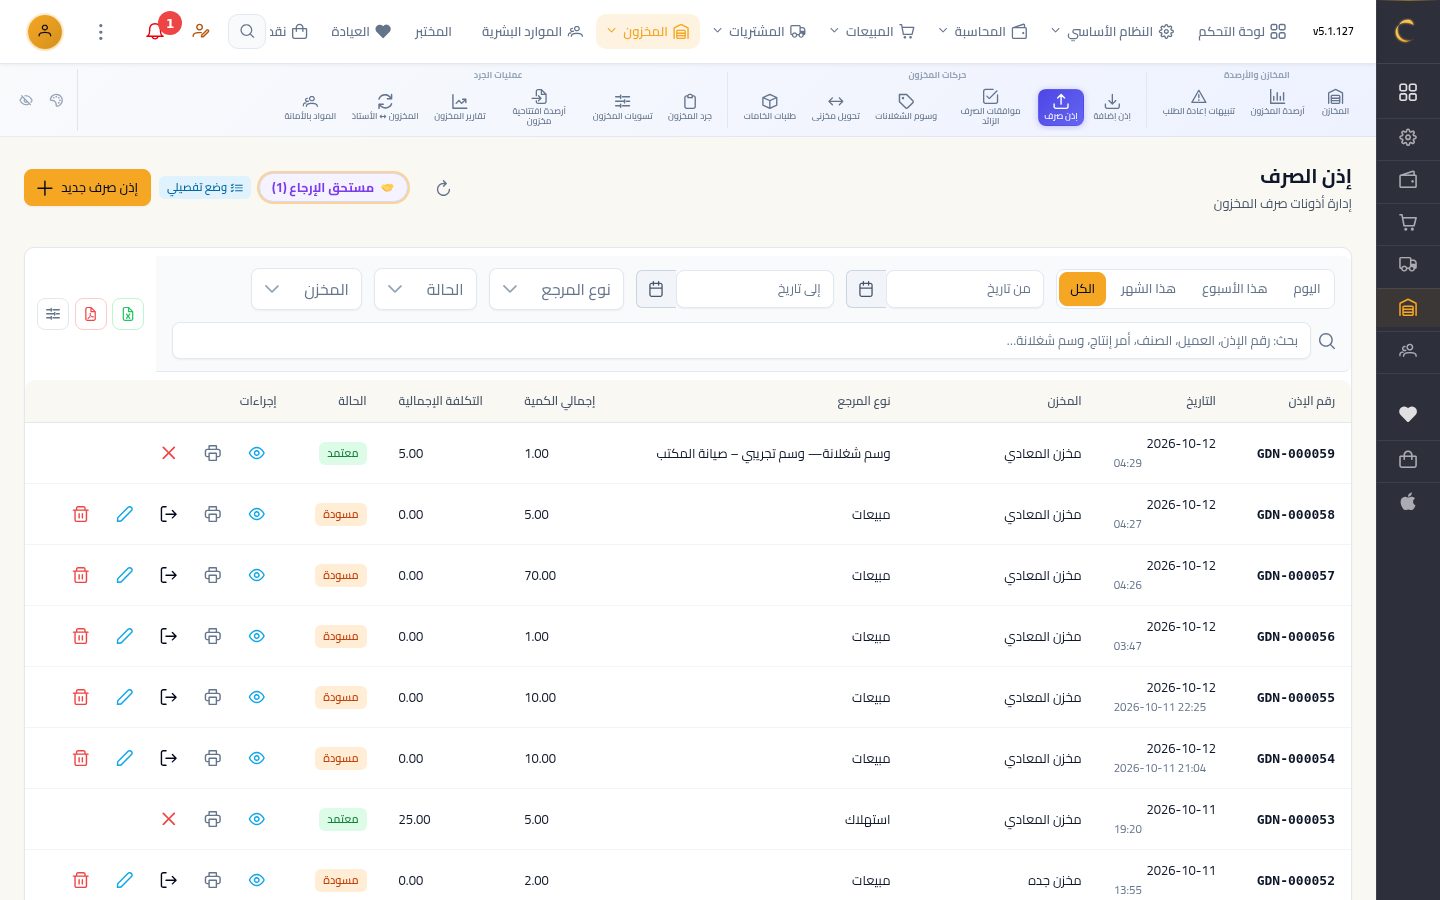Show مستحق الإرجاع (1) returns due

click(333, 188)
